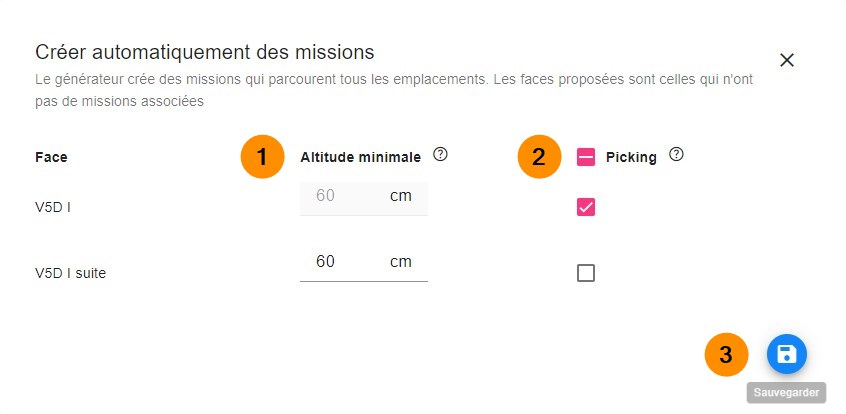
Task: Uncheck Picking for face V5D I
Action: [586, 207]
